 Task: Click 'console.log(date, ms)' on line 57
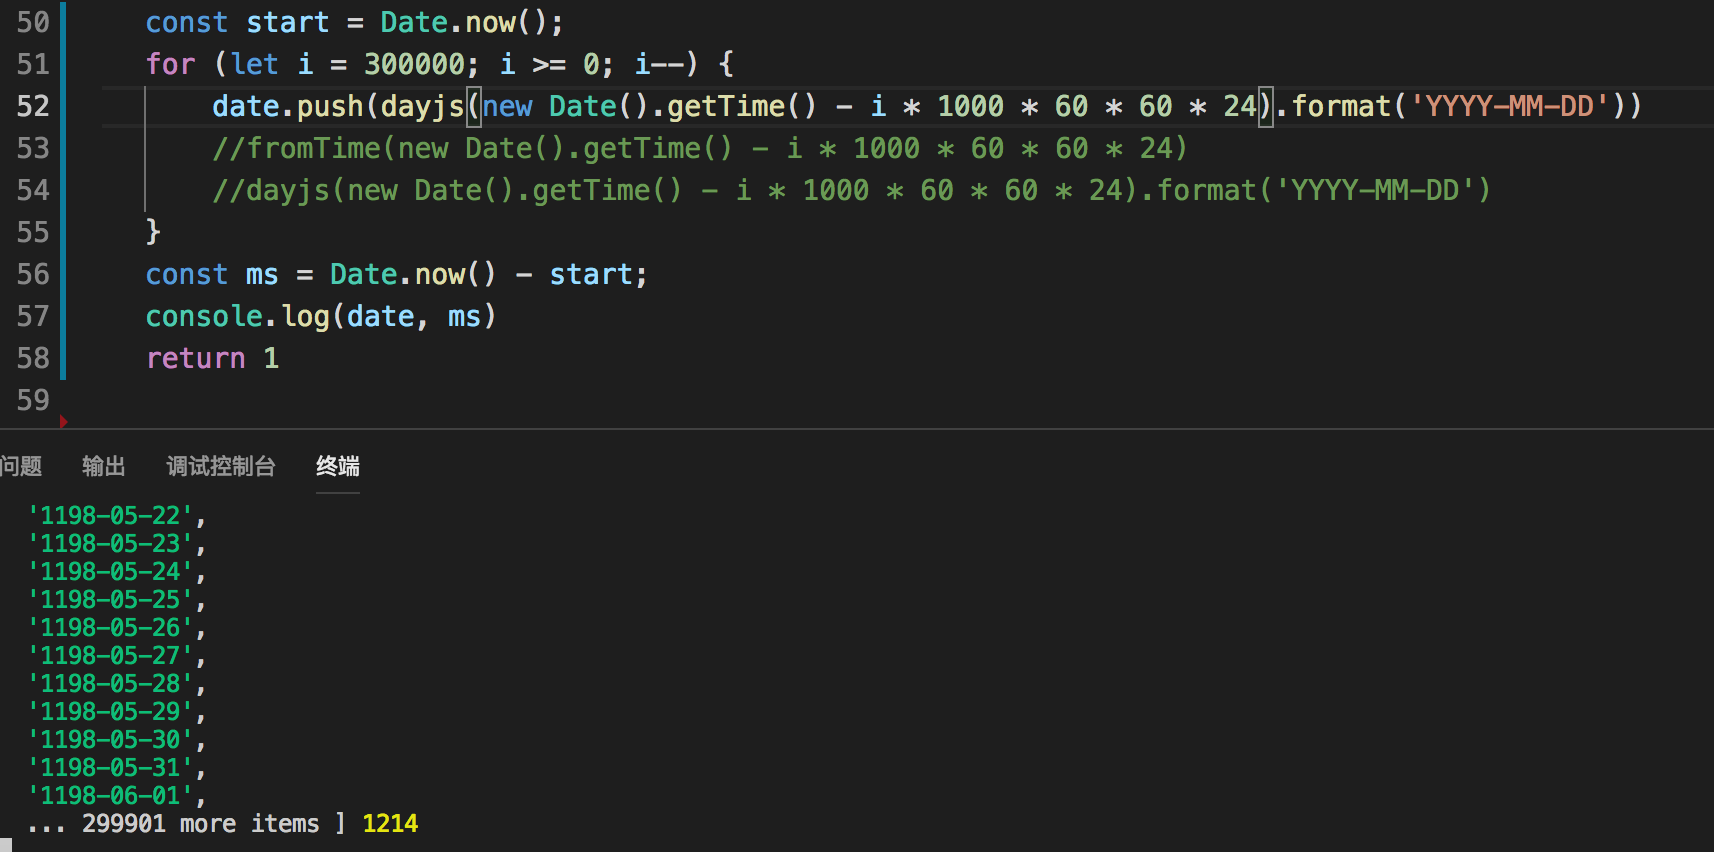click(x=321, y=316)
